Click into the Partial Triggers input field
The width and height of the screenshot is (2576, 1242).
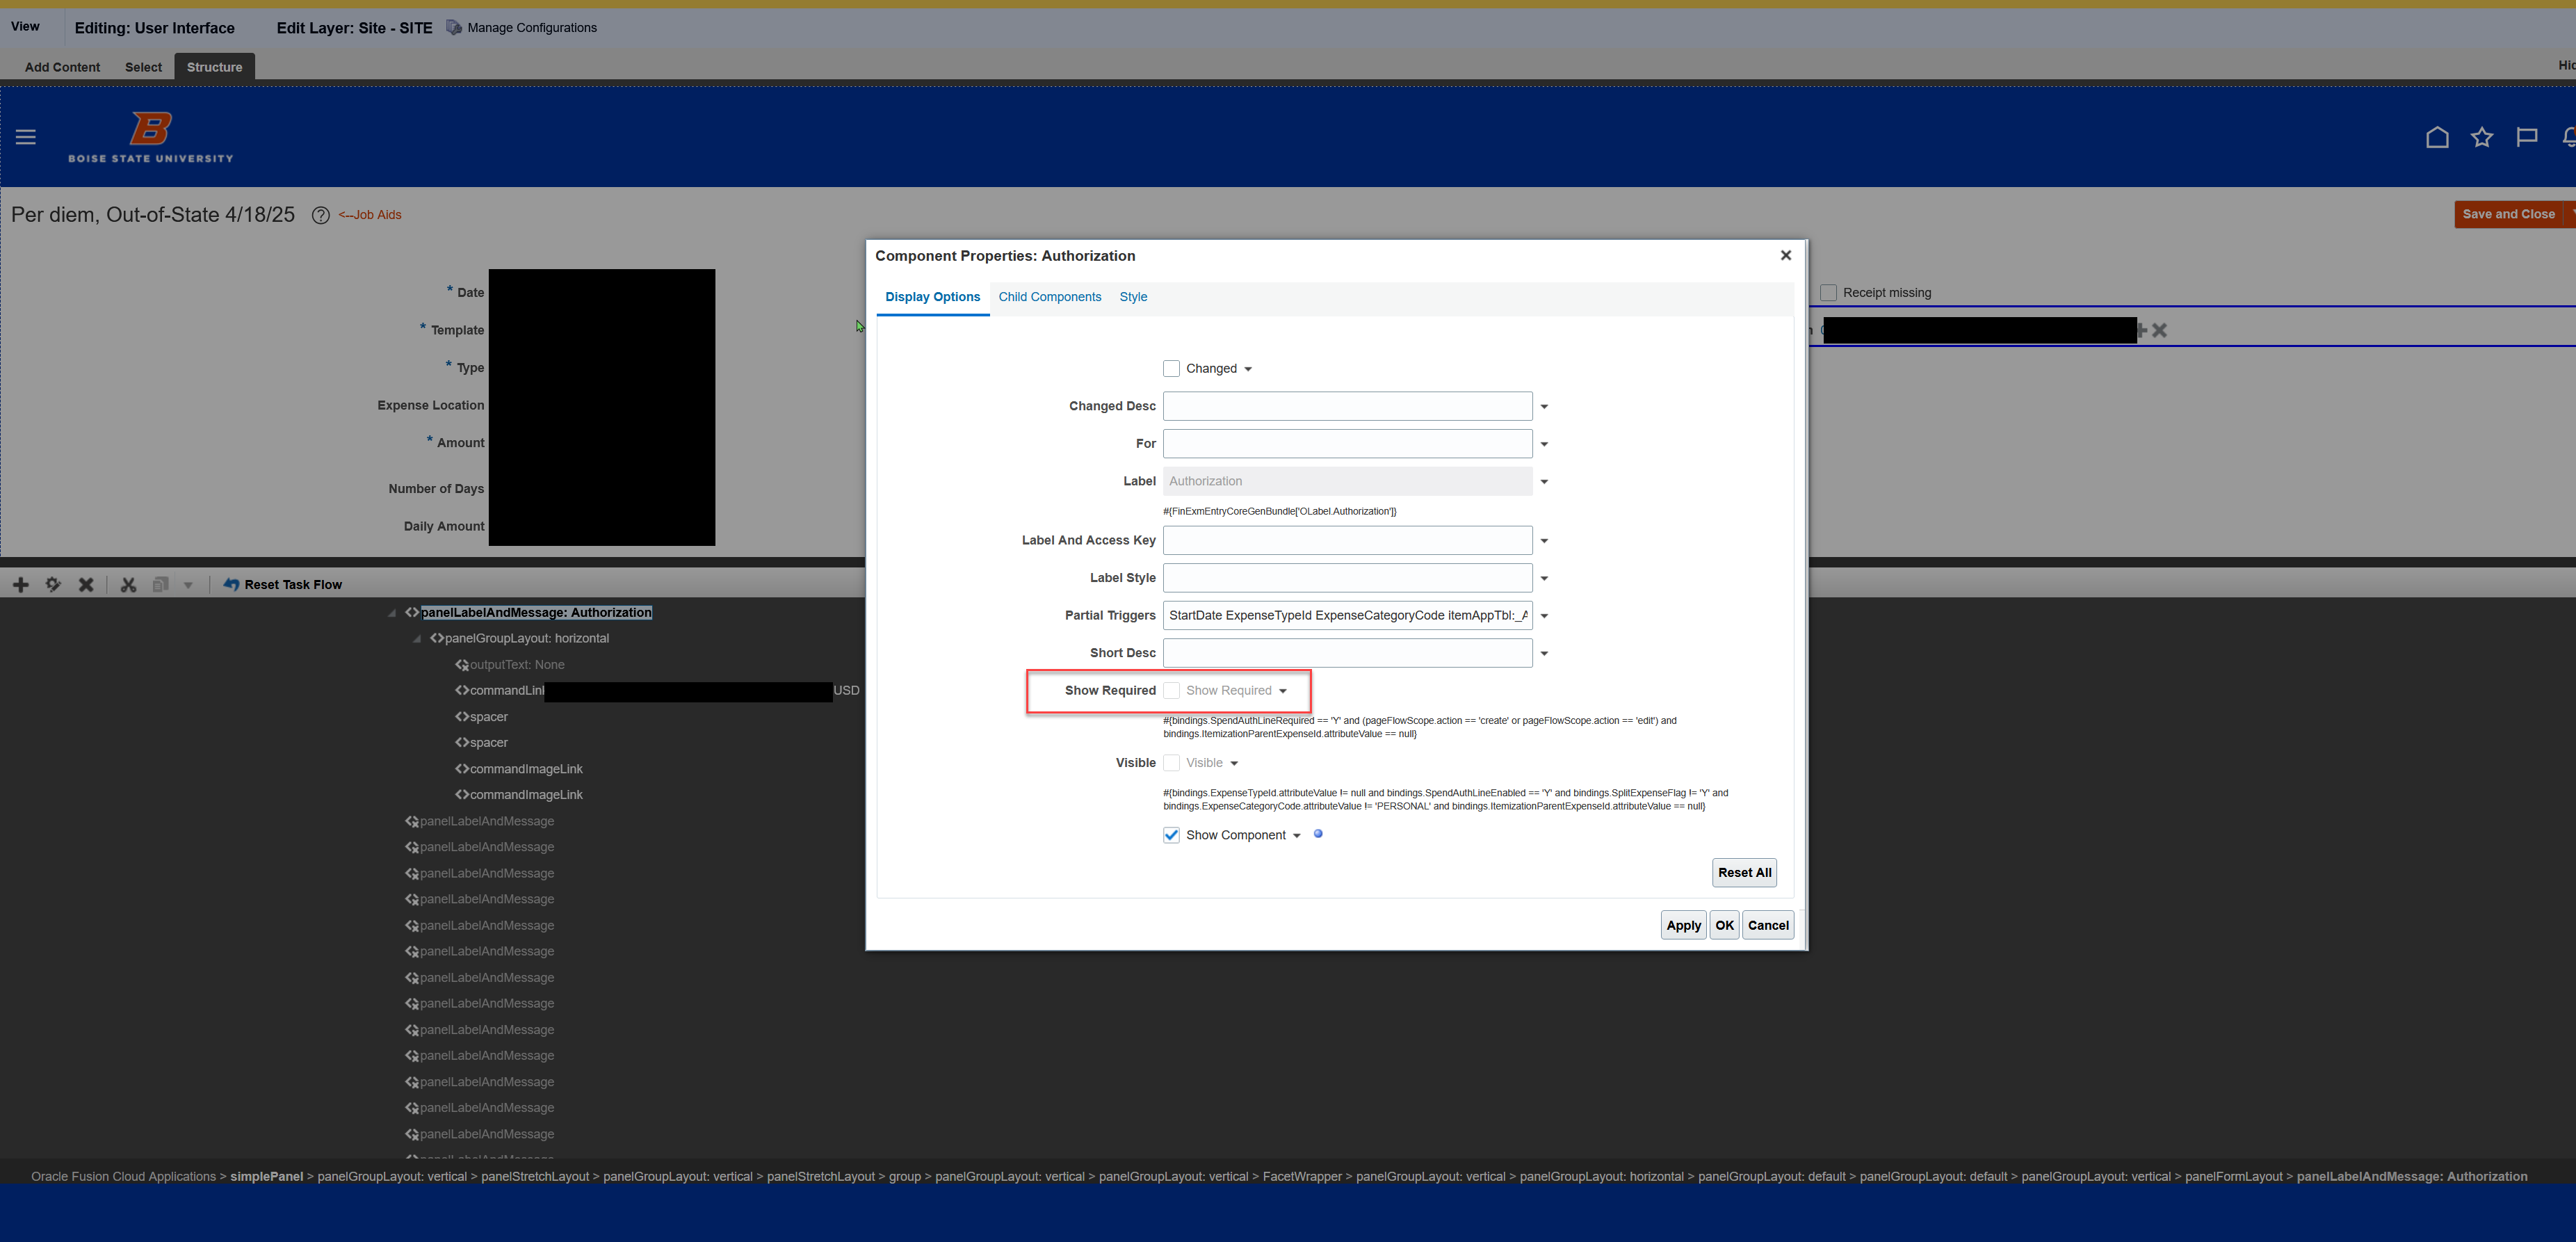click(x=1347, y=616)
